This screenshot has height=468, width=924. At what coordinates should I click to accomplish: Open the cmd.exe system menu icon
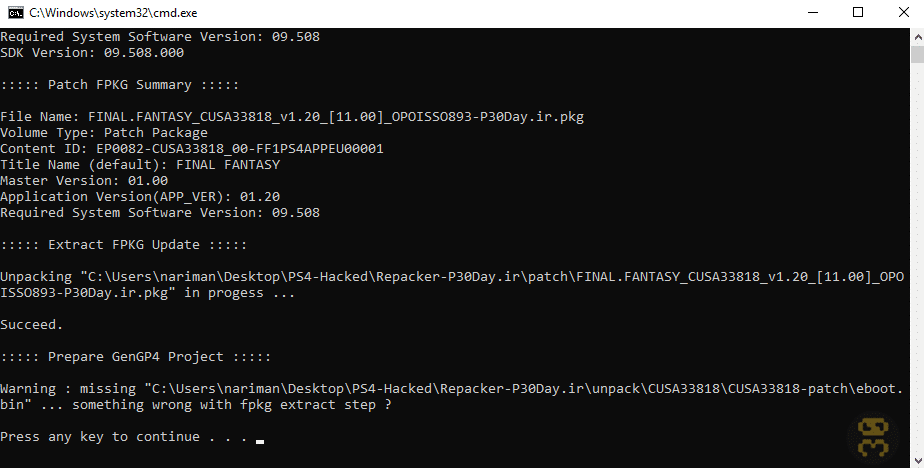(x=16, y=12)
